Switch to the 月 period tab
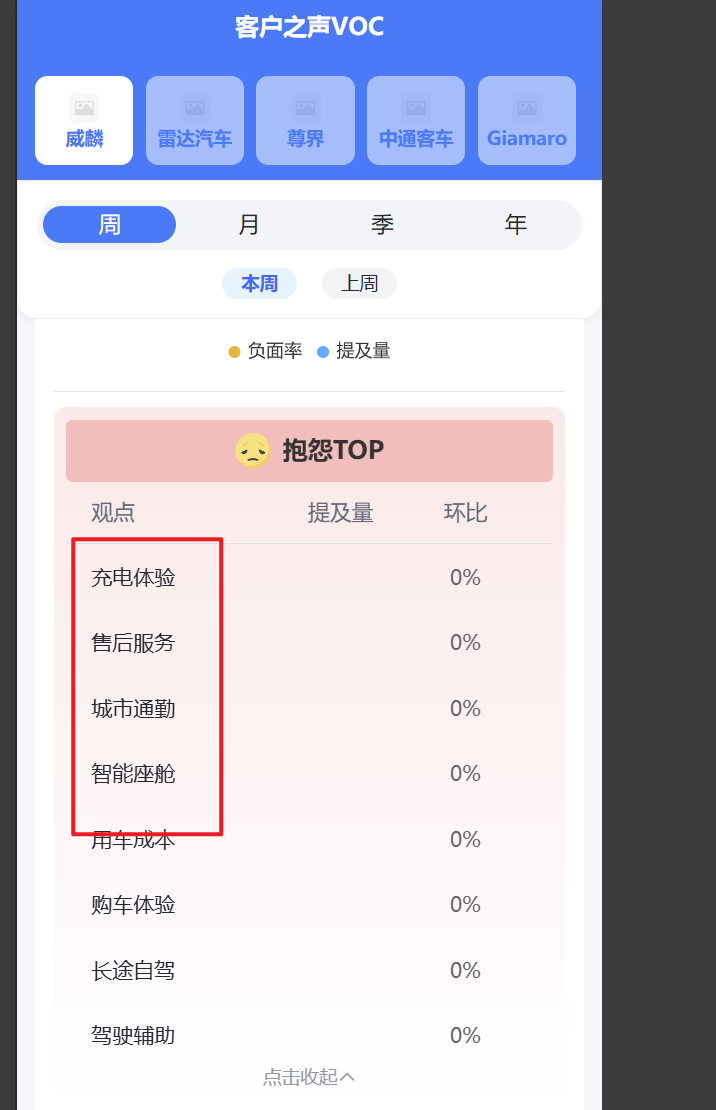Screen dimensions: 716x1110 click(x=249, y=224)
